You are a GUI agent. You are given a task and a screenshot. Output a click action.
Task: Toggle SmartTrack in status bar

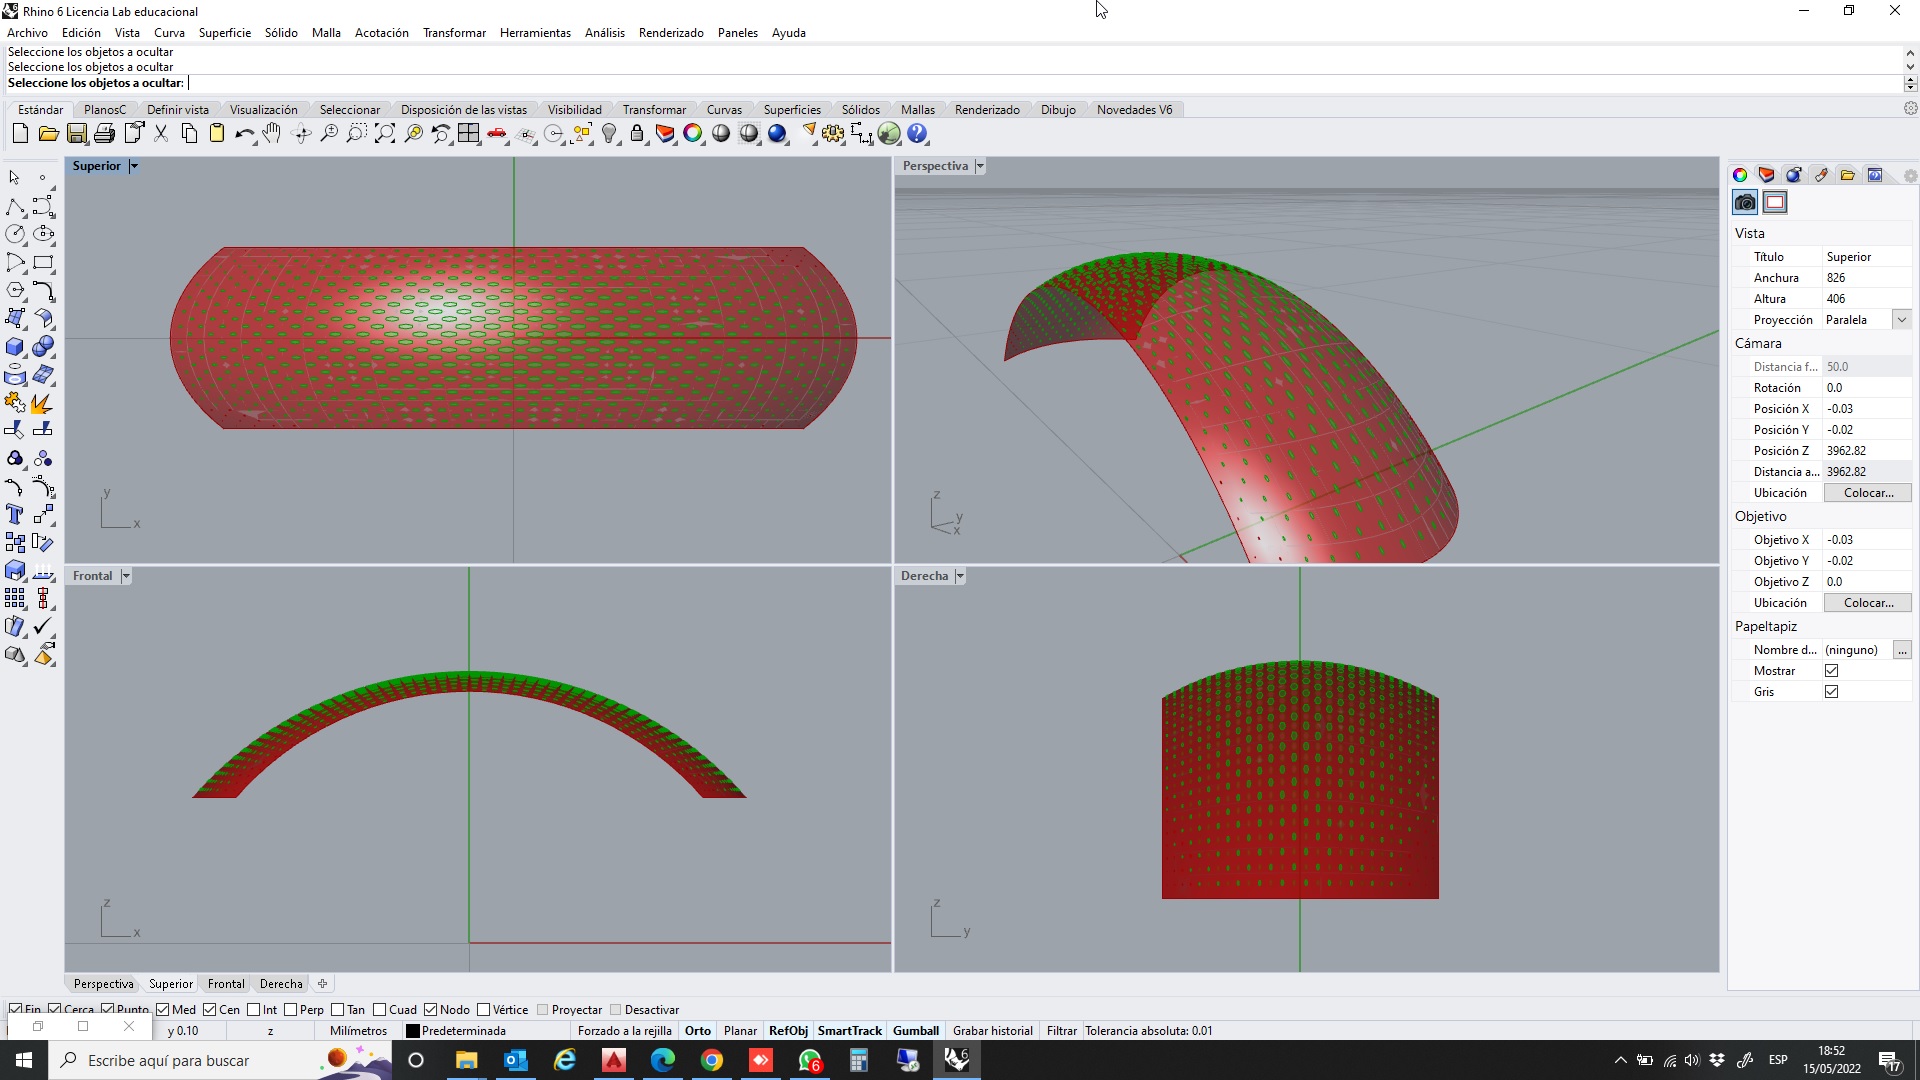(850, 1031)
